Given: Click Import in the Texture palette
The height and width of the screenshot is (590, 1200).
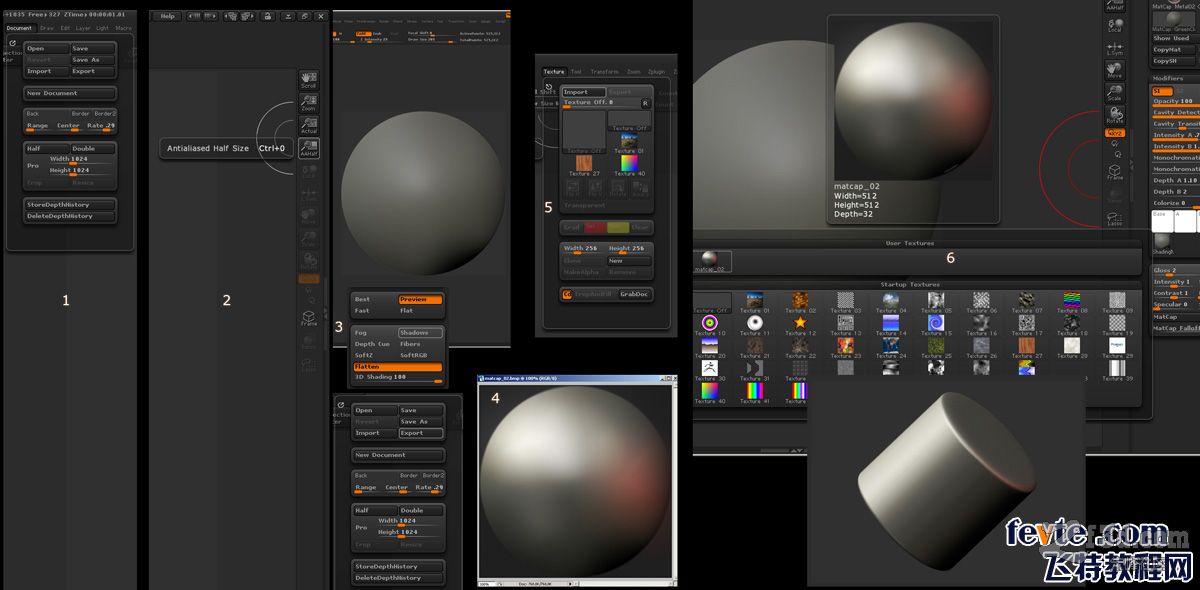Looking at the screenshot, I should 582,92.
